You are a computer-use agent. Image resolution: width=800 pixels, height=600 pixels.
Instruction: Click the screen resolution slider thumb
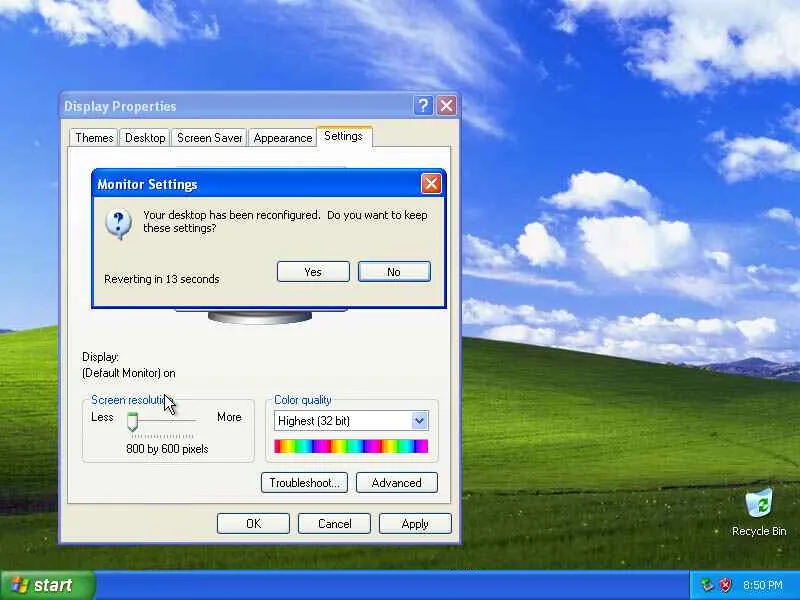coord(132,421)
